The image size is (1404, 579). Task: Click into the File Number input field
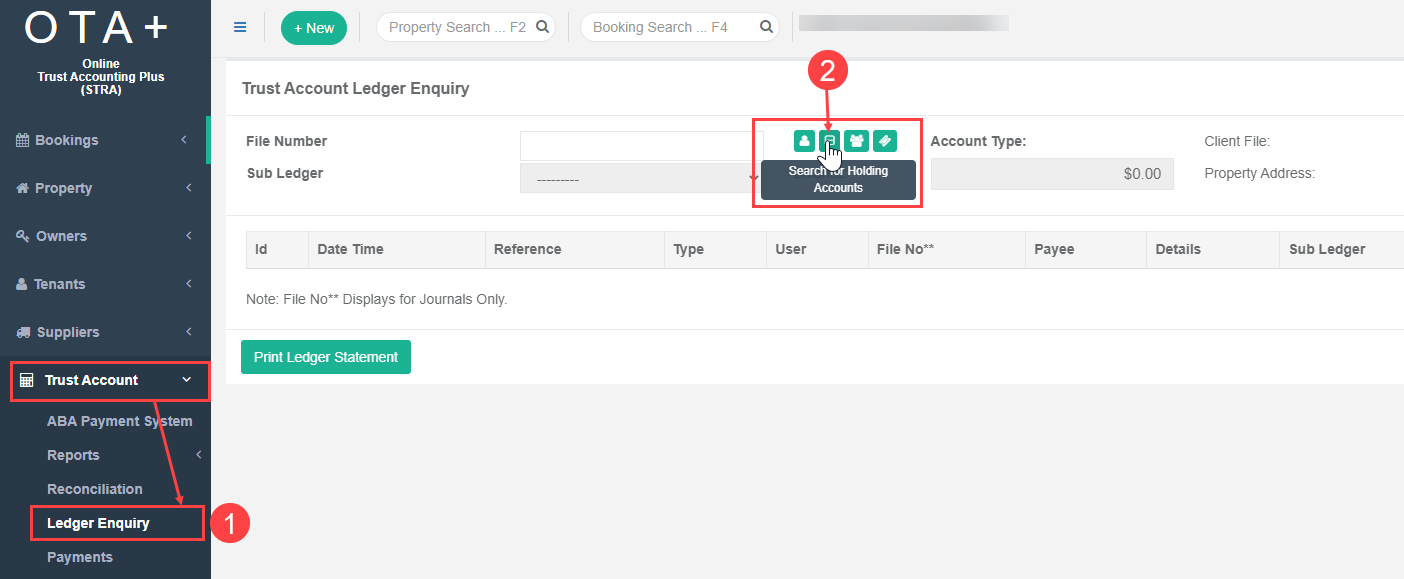[x=641, y=145]
